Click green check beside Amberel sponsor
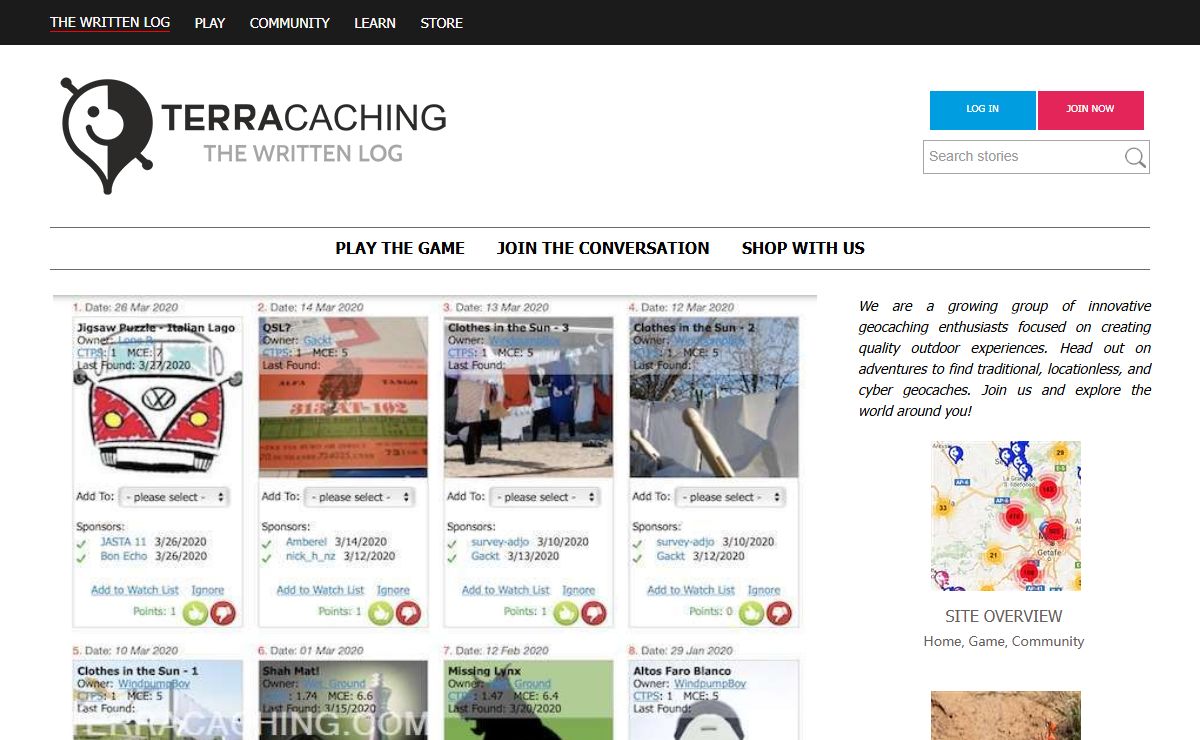 (267, 543)
